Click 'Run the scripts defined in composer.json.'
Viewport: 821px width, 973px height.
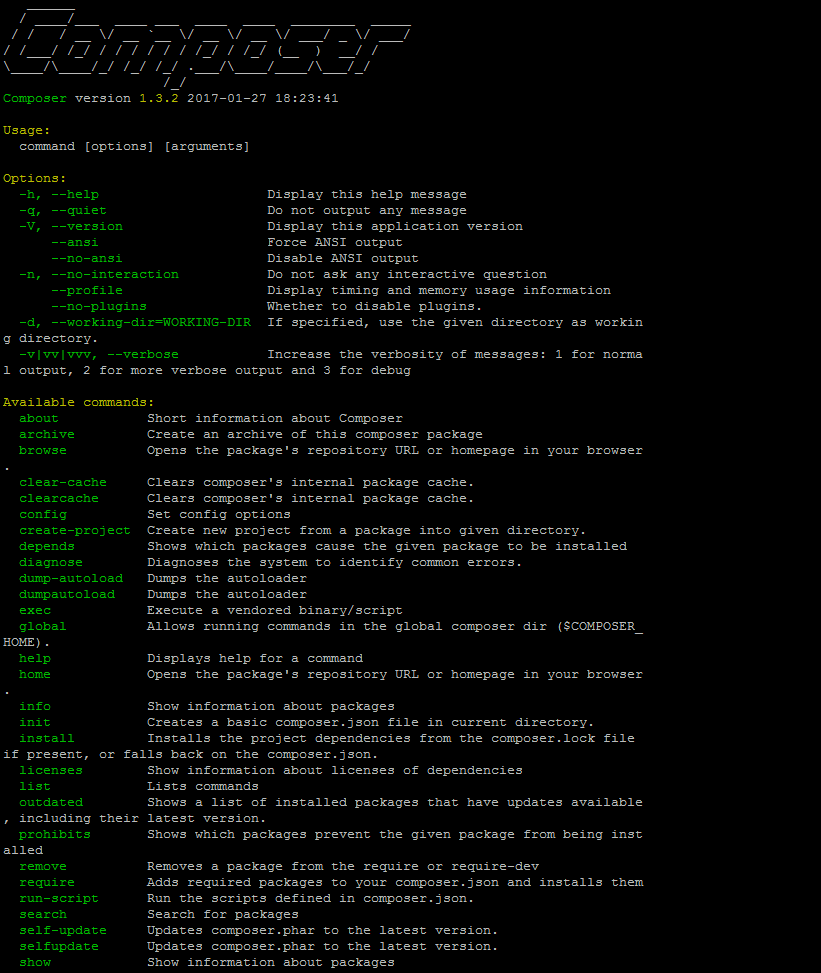coord(310,899)
